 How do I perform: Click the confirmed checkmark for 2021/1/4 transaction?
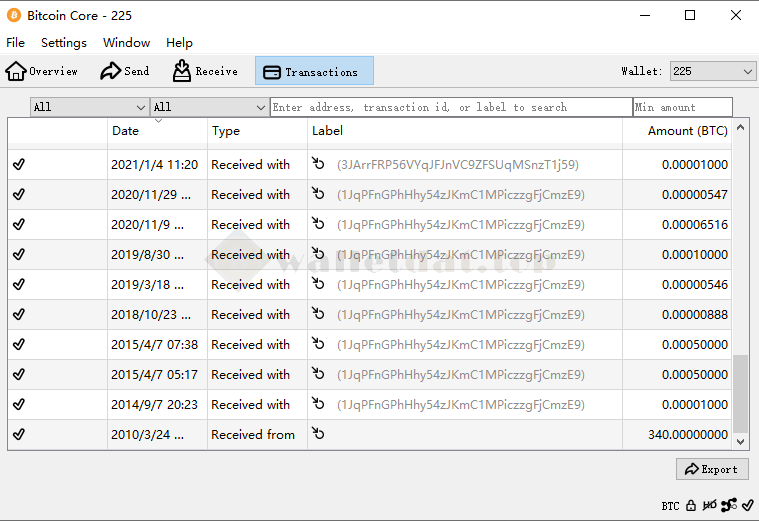tap(19, 165)
